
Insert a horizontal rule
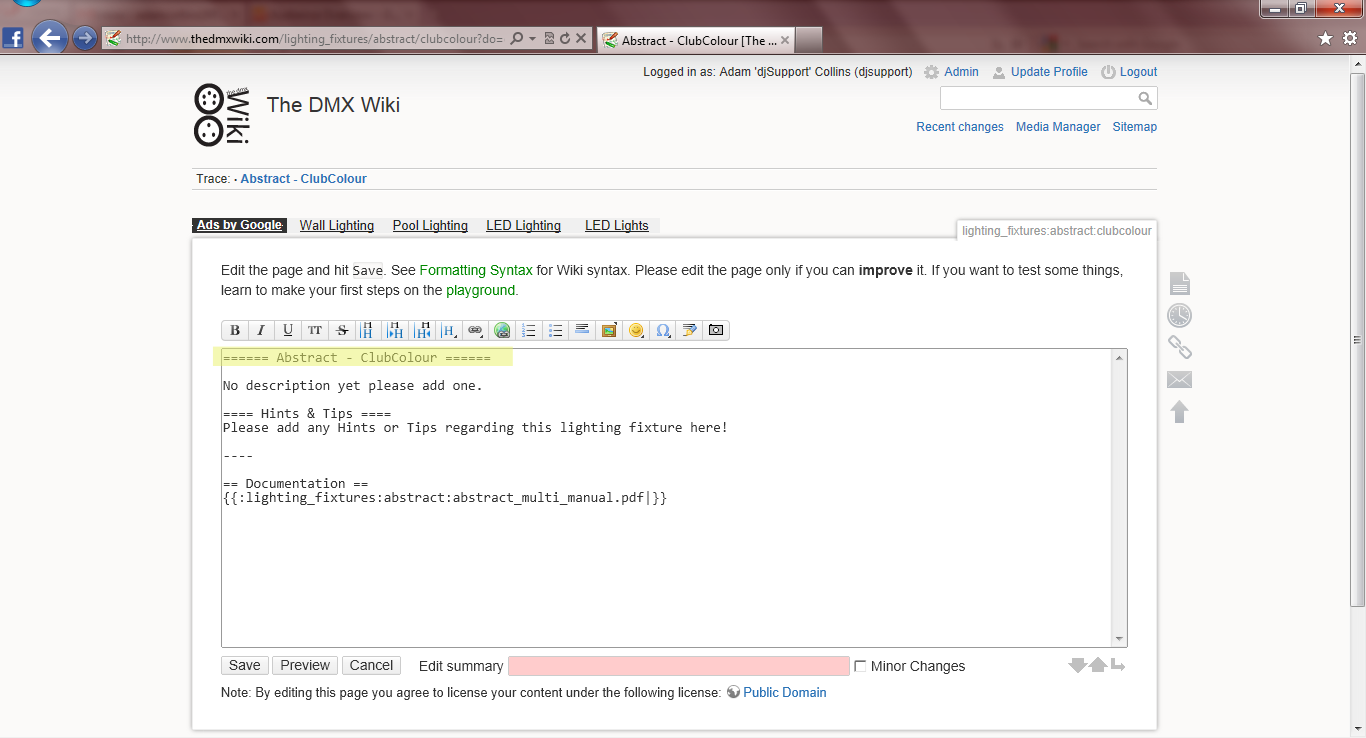pyautogui.click(x=582, y=330)
